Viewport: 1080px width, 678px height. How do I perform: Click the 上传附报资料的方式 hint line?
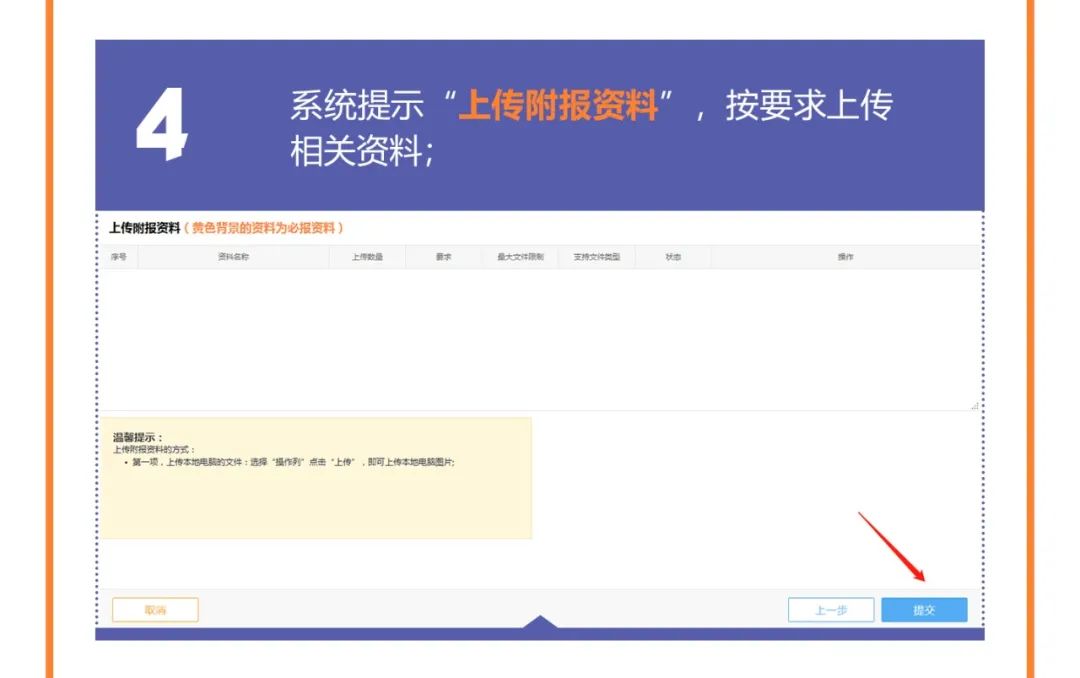coord(154,449)
